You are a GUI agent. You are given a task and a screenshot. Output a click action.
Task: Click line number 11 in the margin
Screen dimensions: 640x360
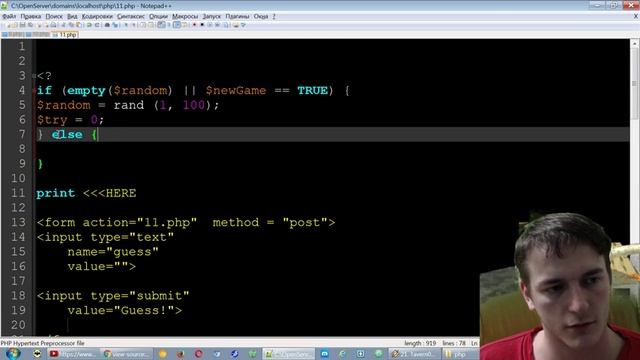click(x=18, y=193)
